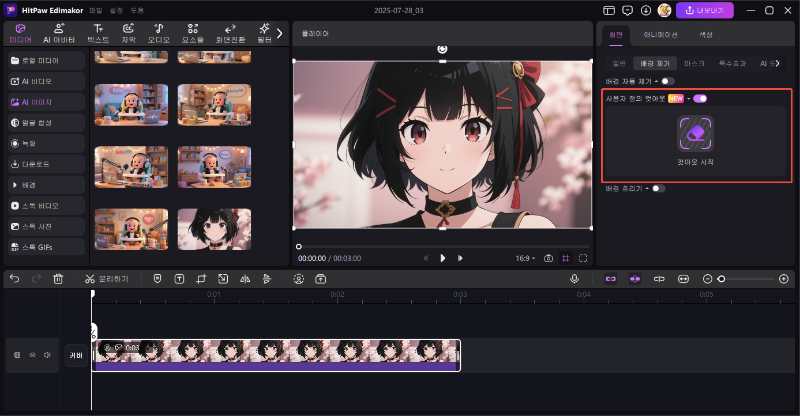The height and width of the screenshot is (416, 800).
Task: Enter fullscreen preview
Action: coord(583,258)
